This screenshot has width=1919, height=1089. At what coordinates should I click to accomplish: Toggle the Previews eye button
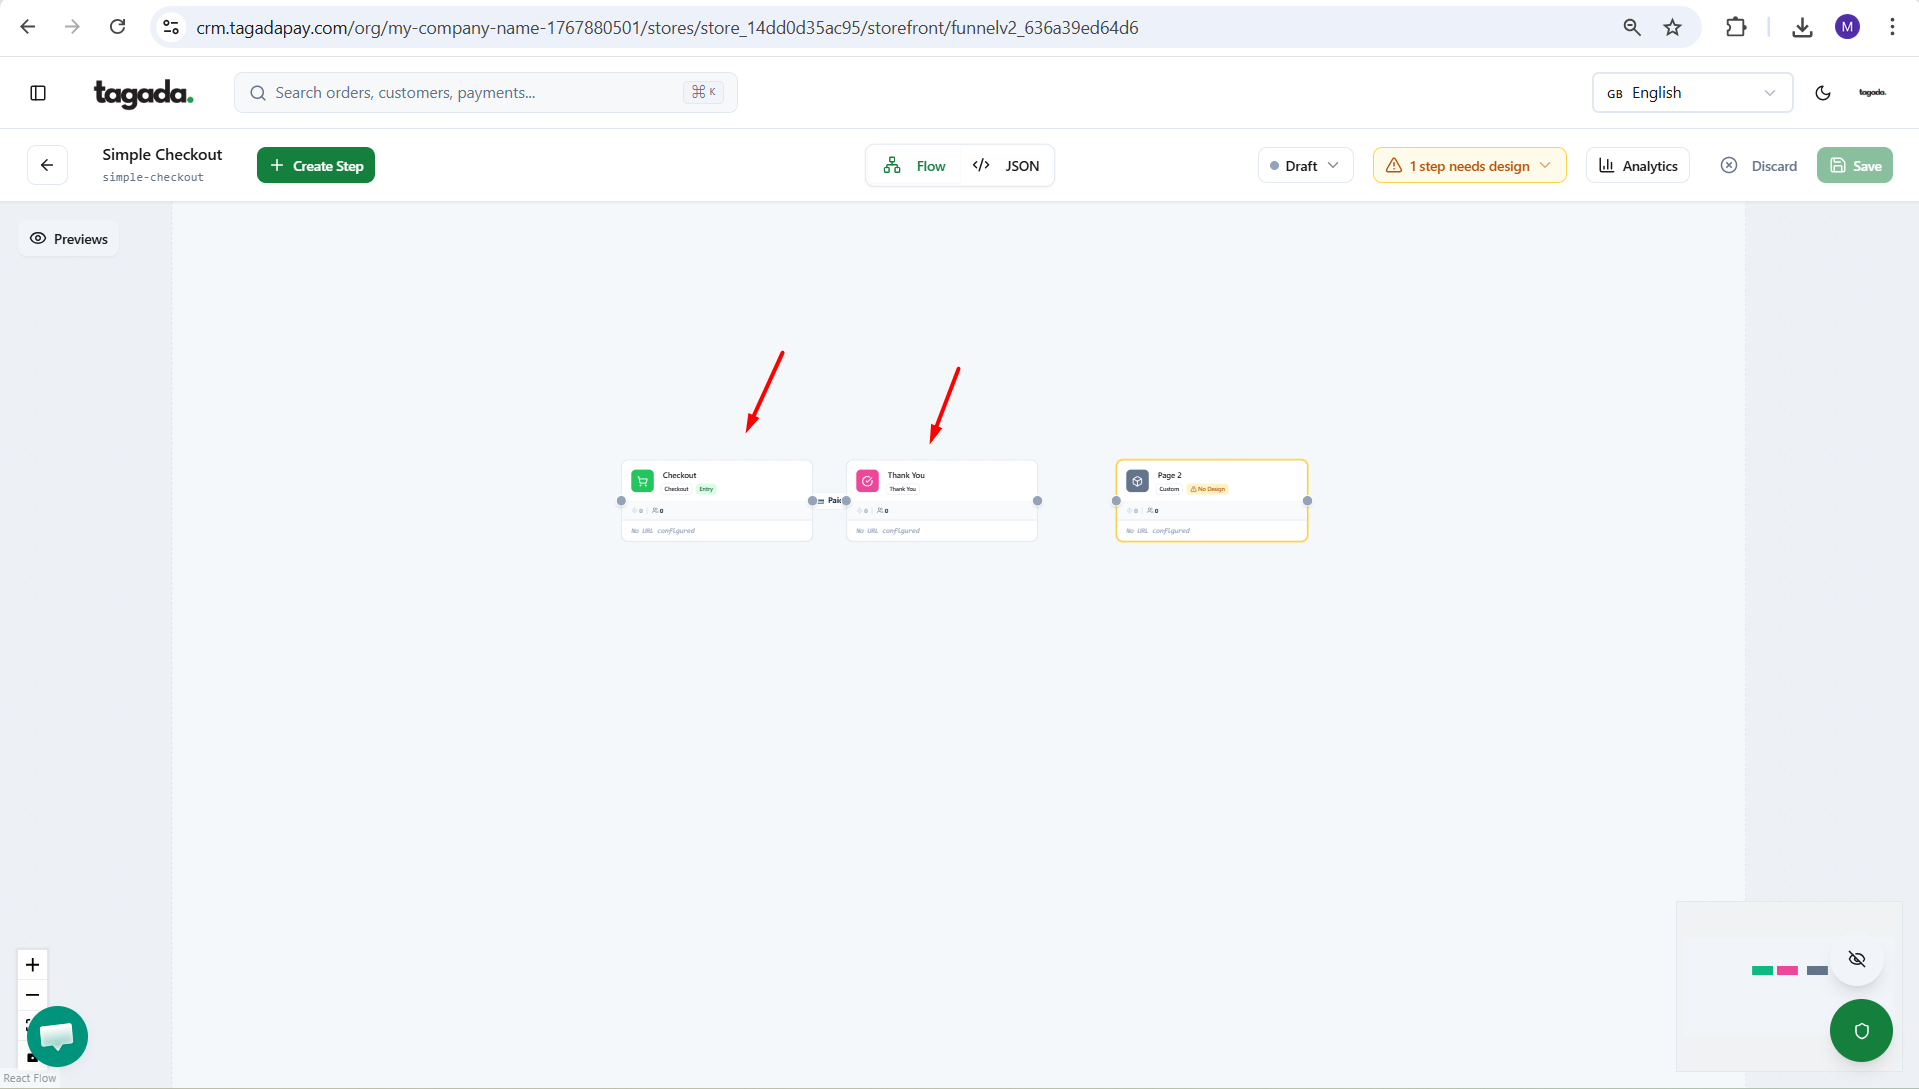point(69,239)
